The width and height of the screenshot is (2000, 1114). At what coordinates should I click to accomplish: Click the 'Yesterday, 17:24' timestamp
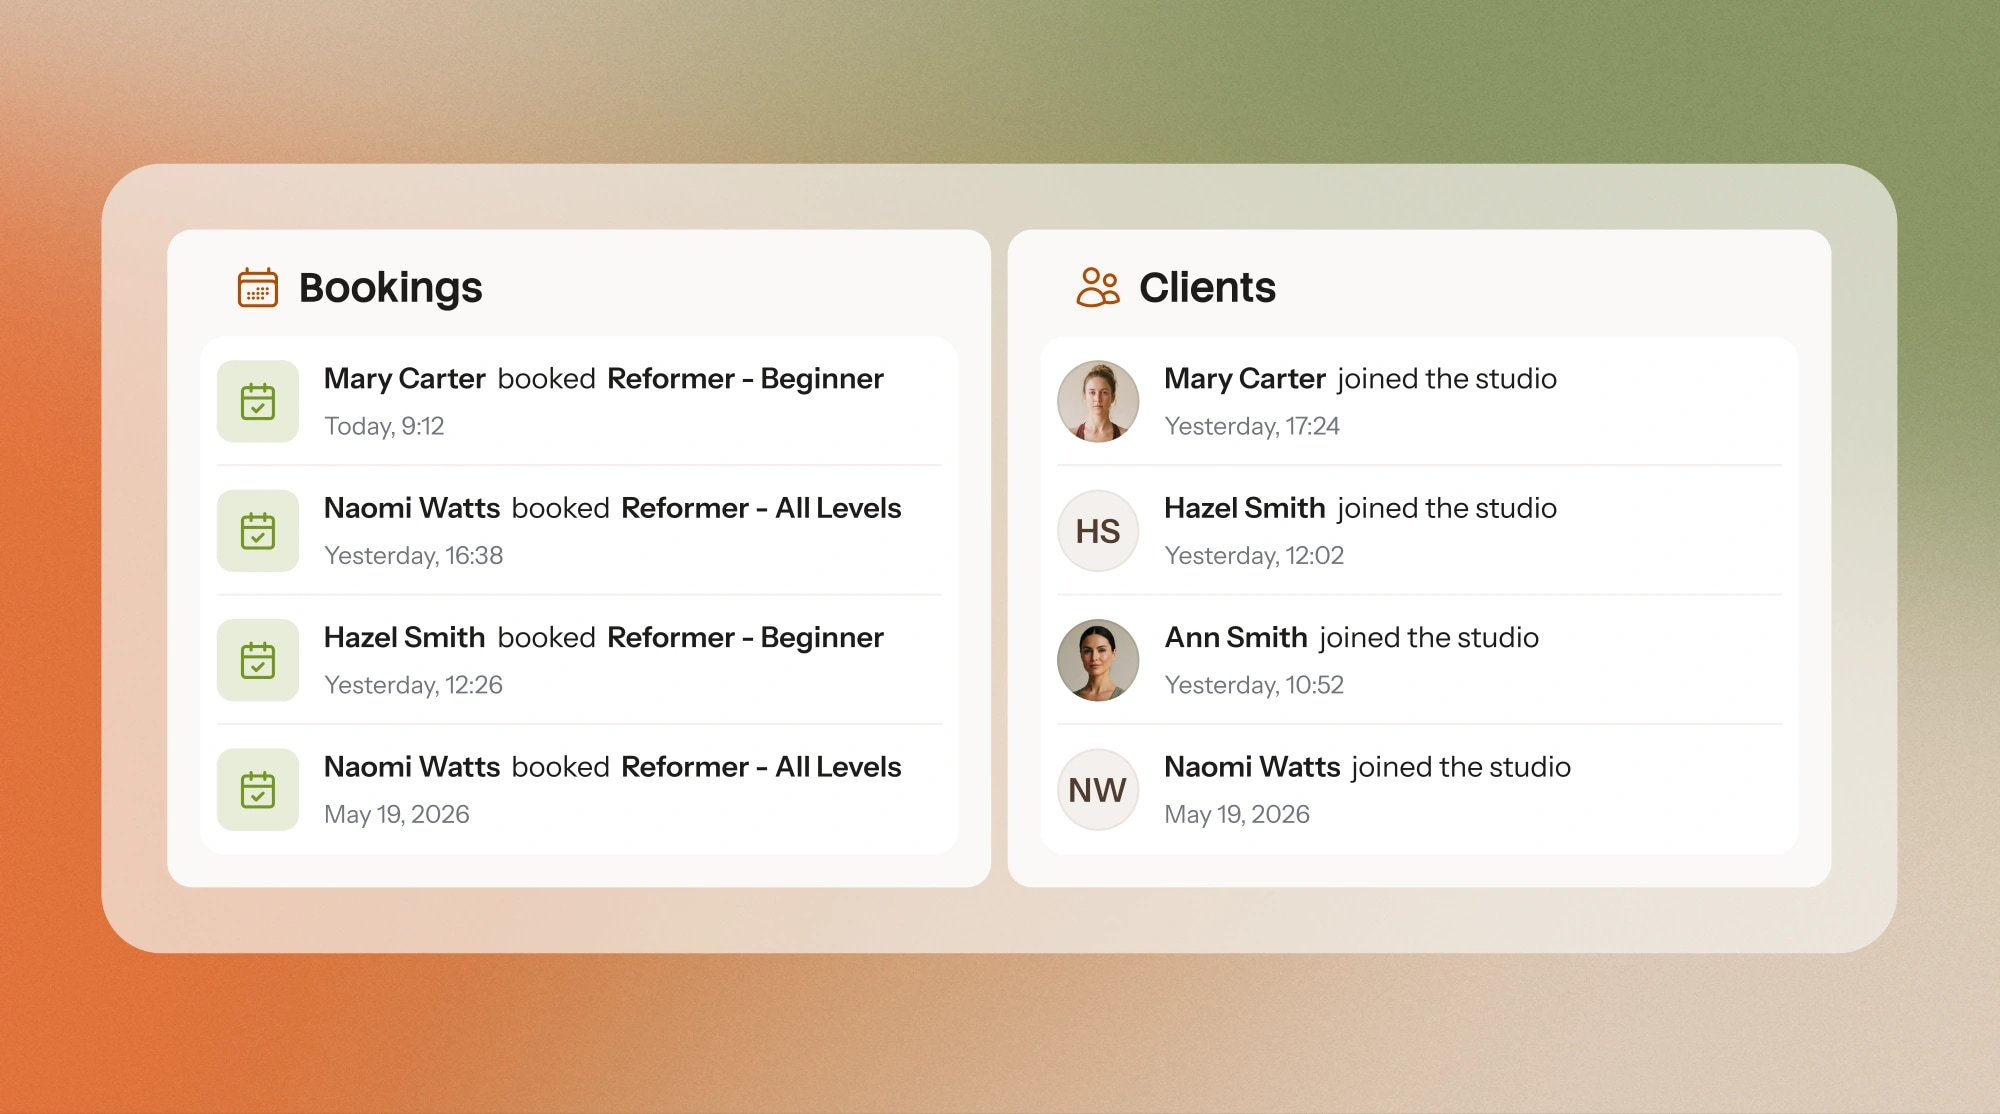pyautogui.click(x=1252, y=426)
